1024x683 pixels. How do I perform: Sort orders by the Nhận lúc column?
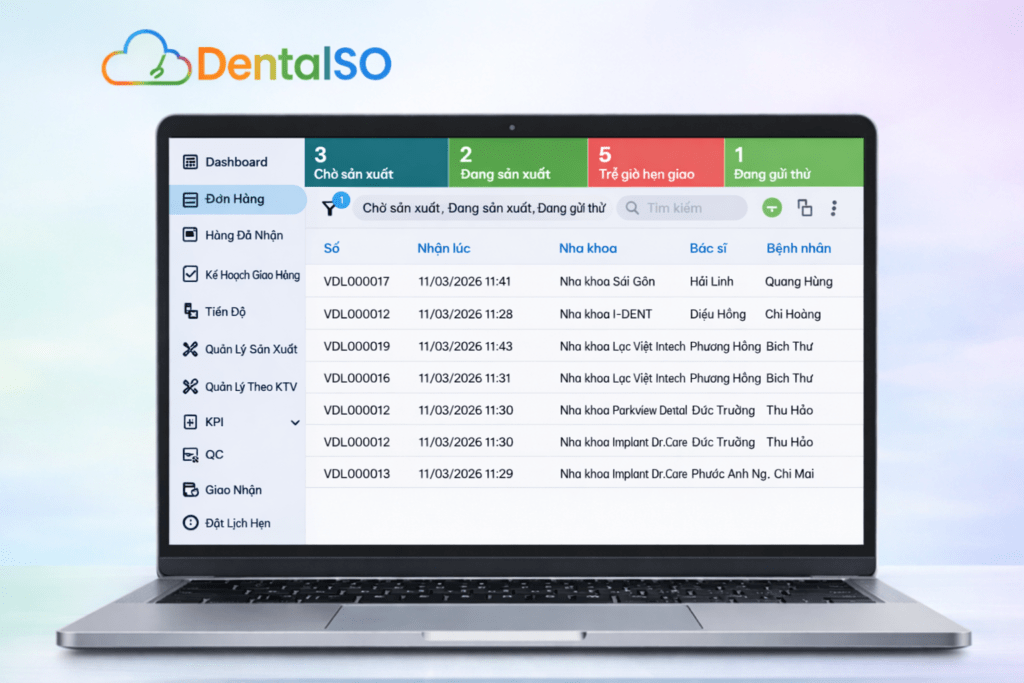[x=443, y=248]
